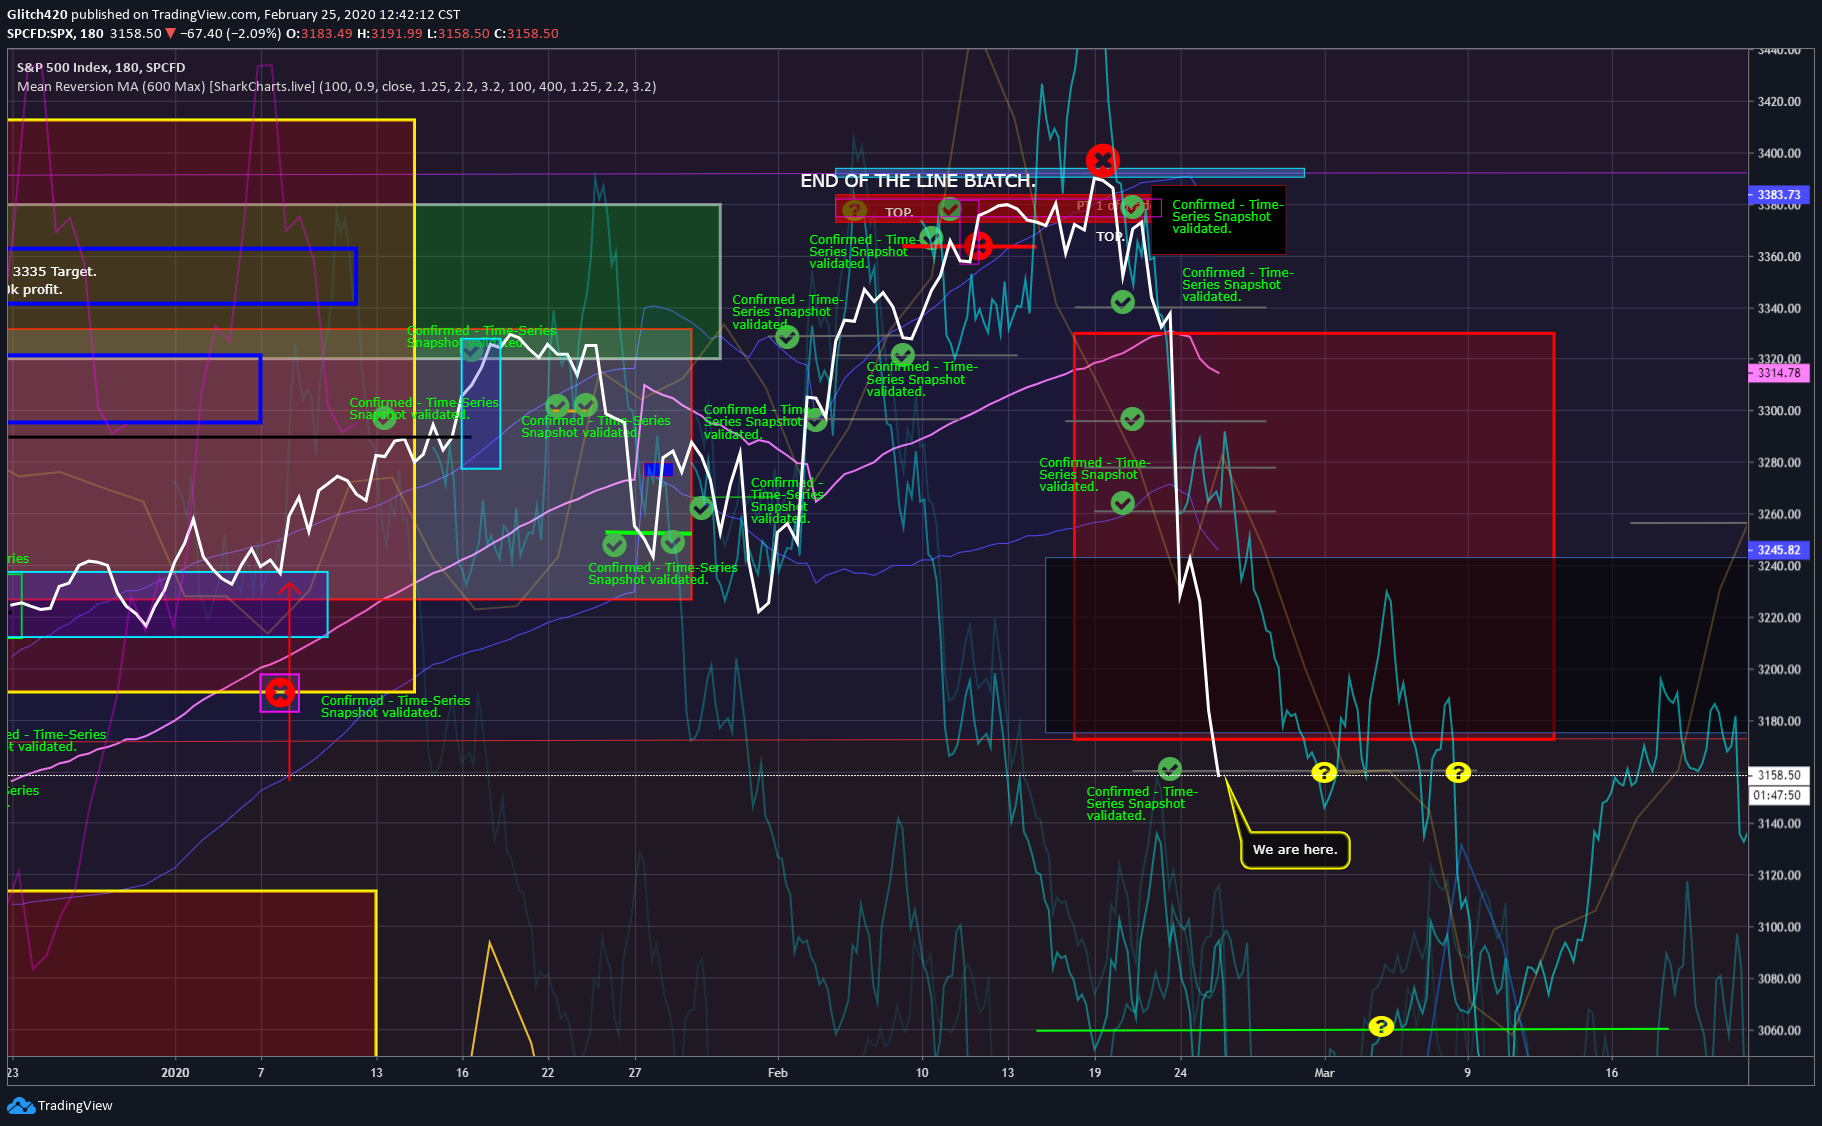Click the H:3191.99 high value in header
Screen dimensions: 1822x1126
pyautogui.click(x=390, y=33)
